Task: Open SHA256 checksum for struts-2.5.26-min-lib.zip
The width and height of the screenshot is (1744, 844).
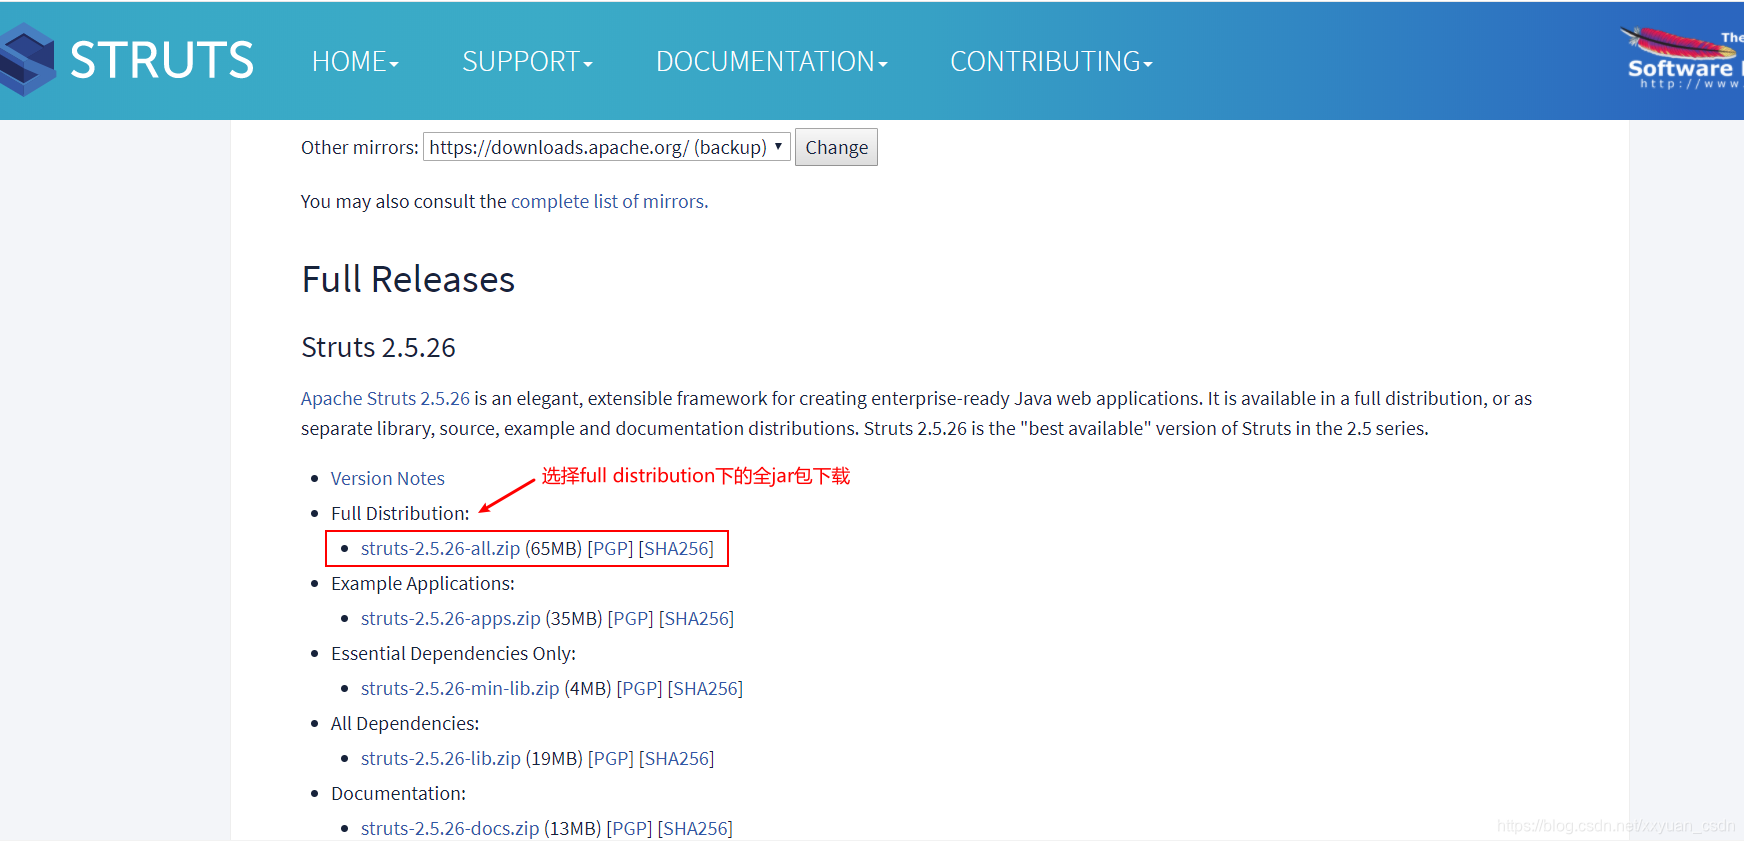Action: pyautogui.click(x=705, y=688)
